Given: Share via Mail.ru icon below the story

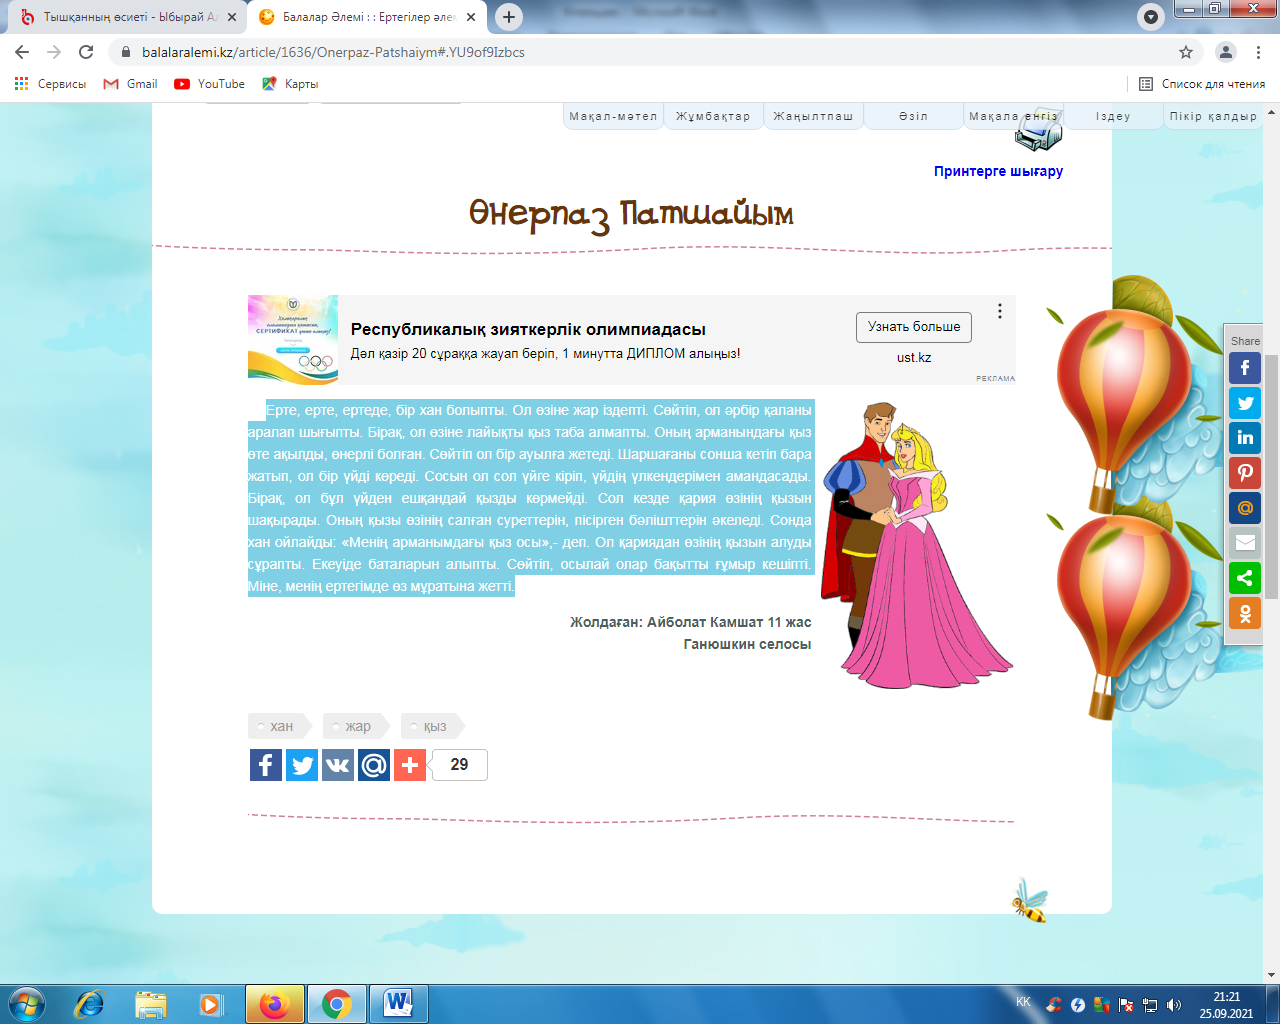Looking at the screenshot, I should [374, 765].
